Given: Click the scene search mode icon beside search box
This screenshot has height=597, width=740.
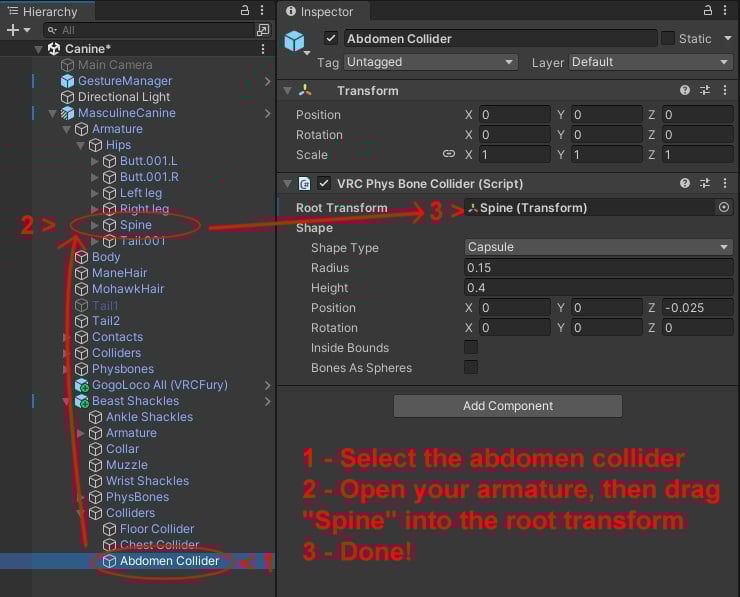Looking at the screenshot, I should tap(262, 30).
